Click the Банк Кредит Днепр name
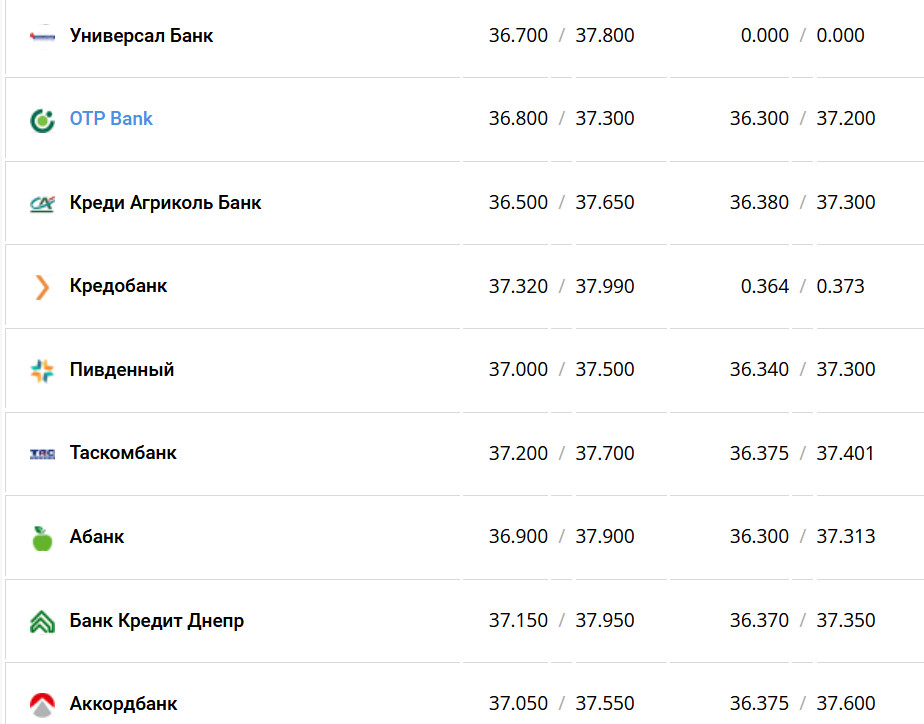 (x=156, y=621)
